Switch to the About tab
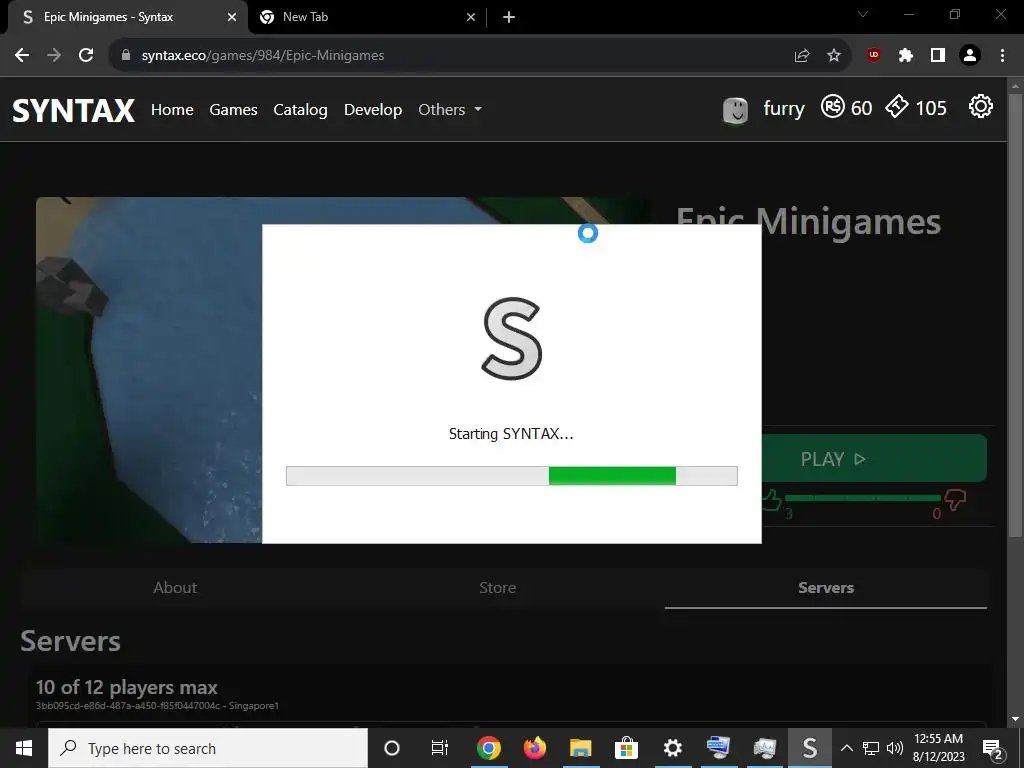This screenshot has width=1024, height=768. (175, 588)
